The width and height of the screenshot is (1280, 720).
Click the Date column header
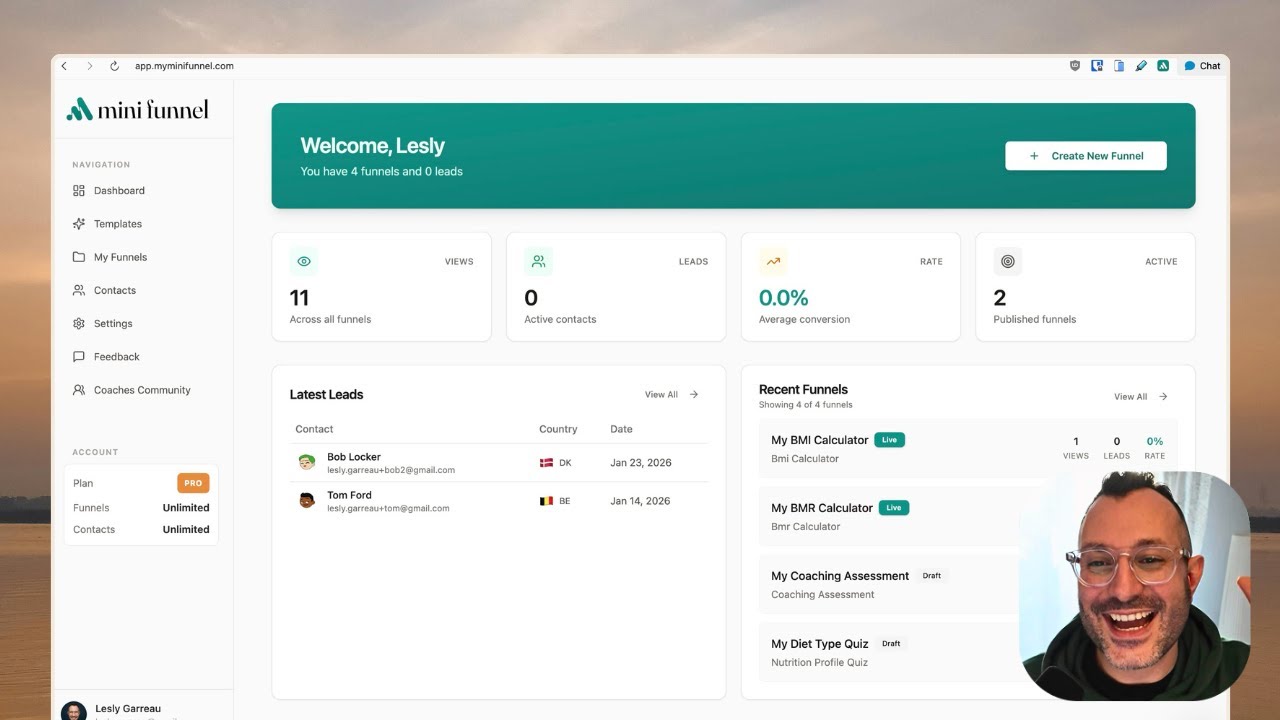[621, 429]
